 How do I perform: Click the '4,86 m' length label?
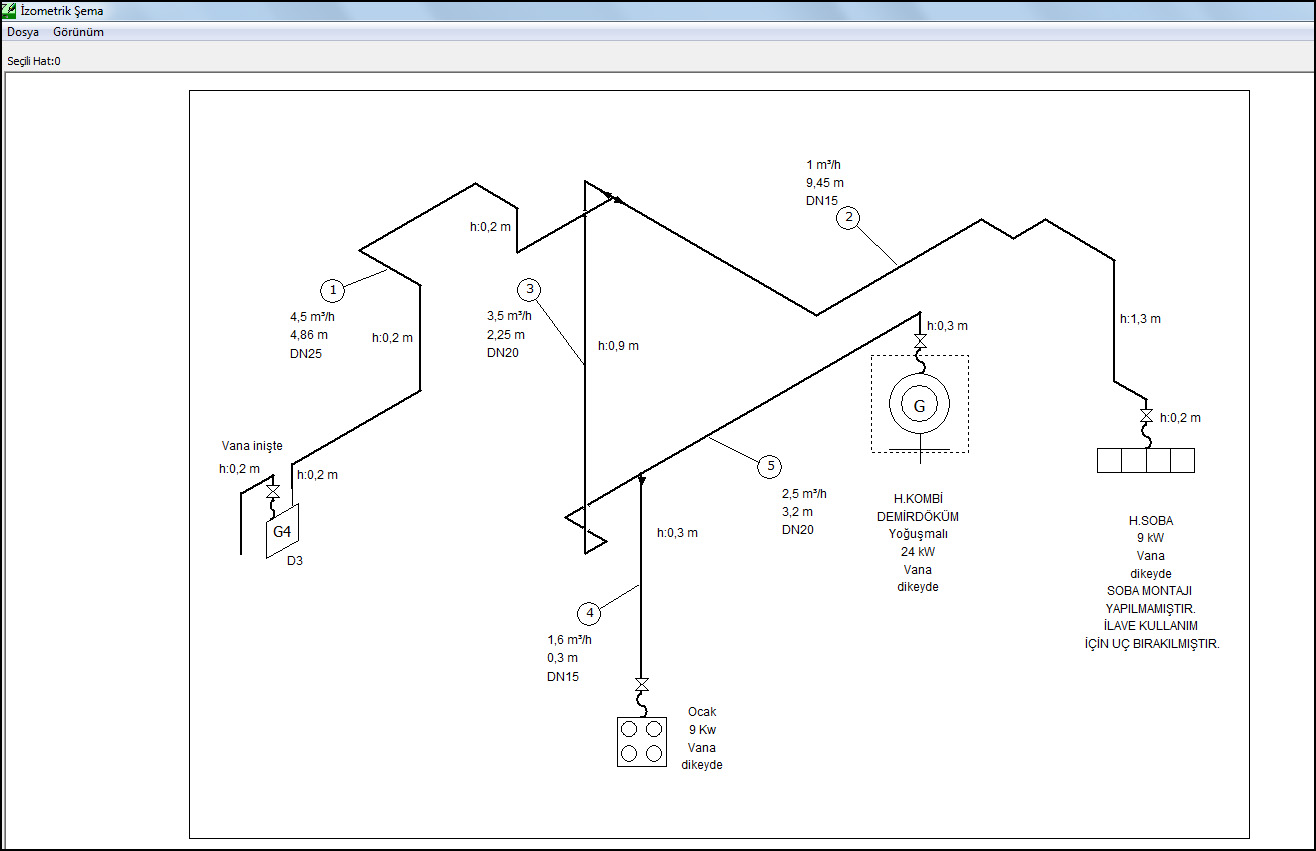pos(308,335)
